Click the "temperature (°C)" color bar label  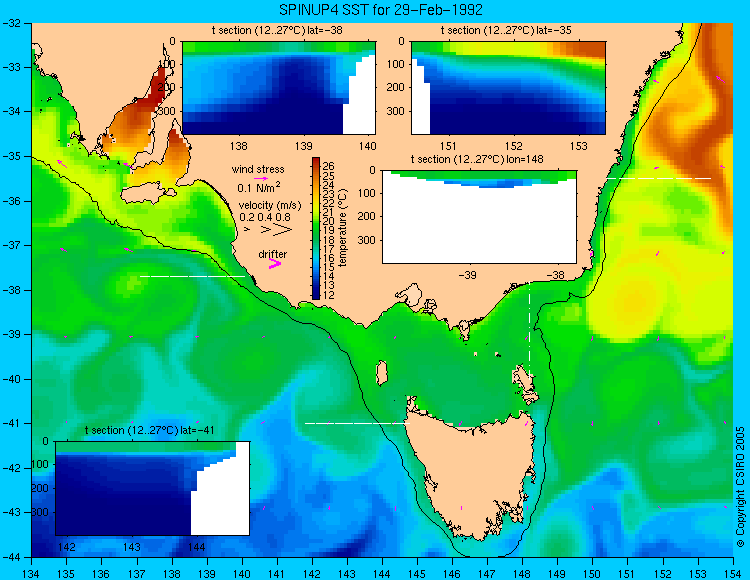click(343, 228)
